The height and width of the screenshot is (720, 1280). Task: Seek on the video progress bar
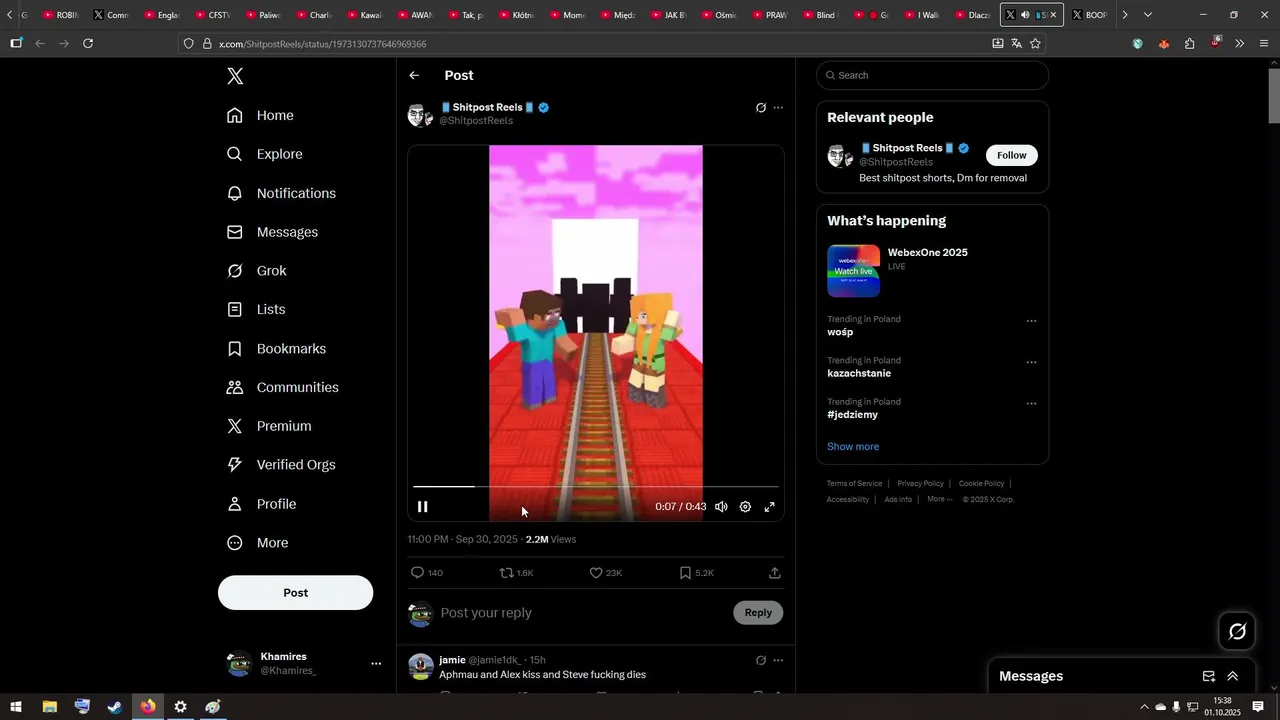[x=596, y=486]
